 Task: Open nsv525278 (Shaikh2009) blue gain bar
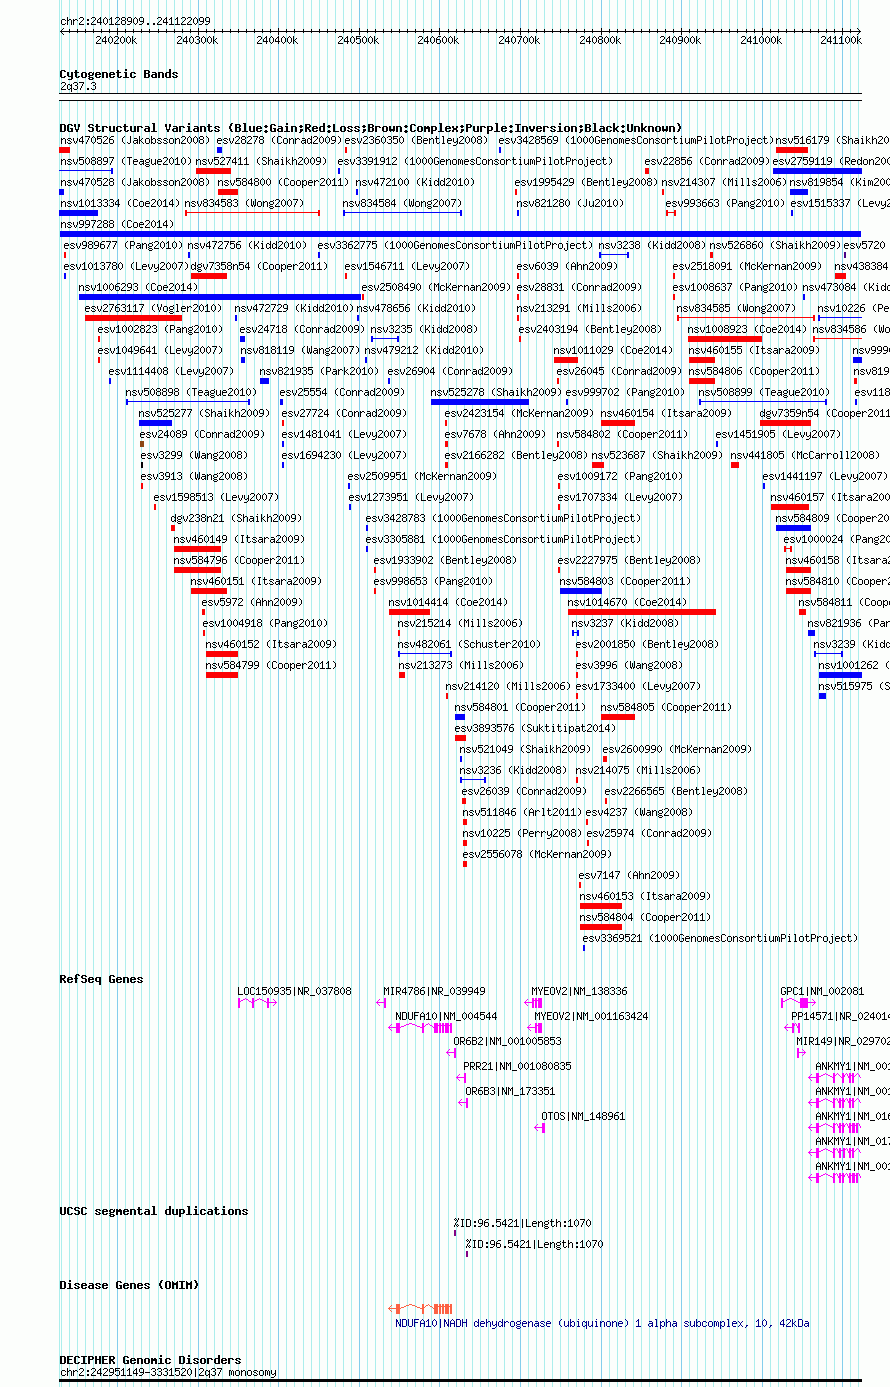coord(480,401)
